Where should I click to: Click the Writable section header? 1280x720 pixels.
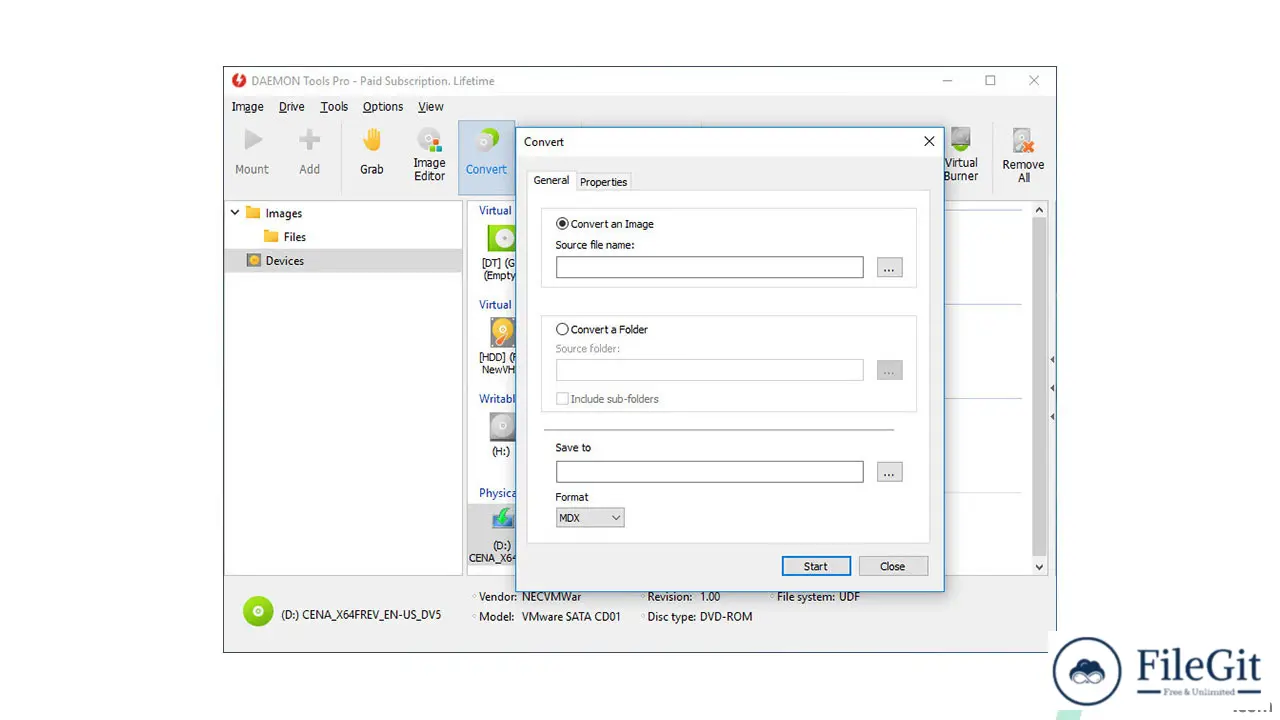click(x=497, y=399)
